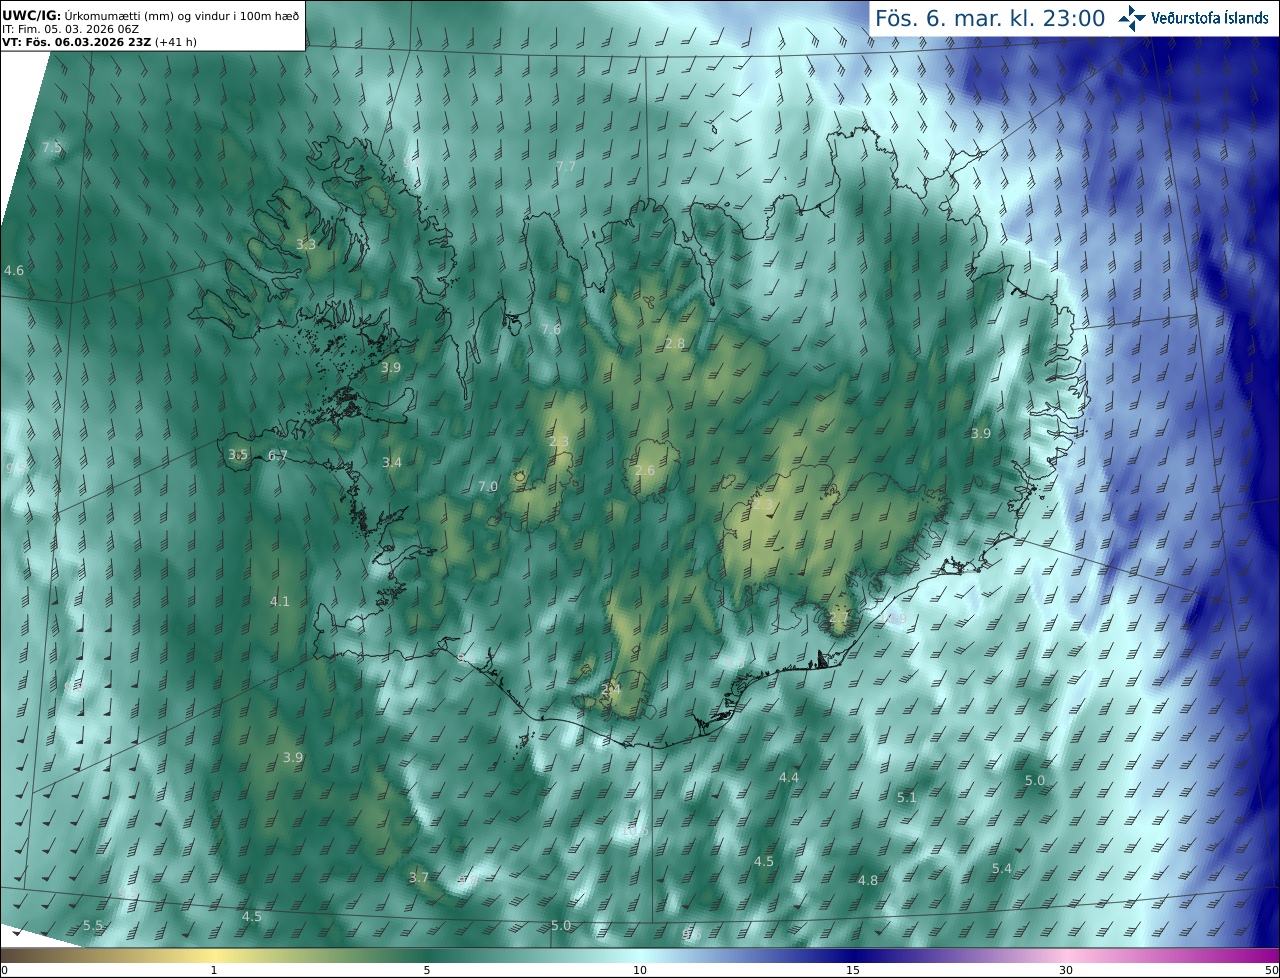Click the 7.7 value label on the map
Viewport: 1280px width, 978px height.
click(566, 166)
